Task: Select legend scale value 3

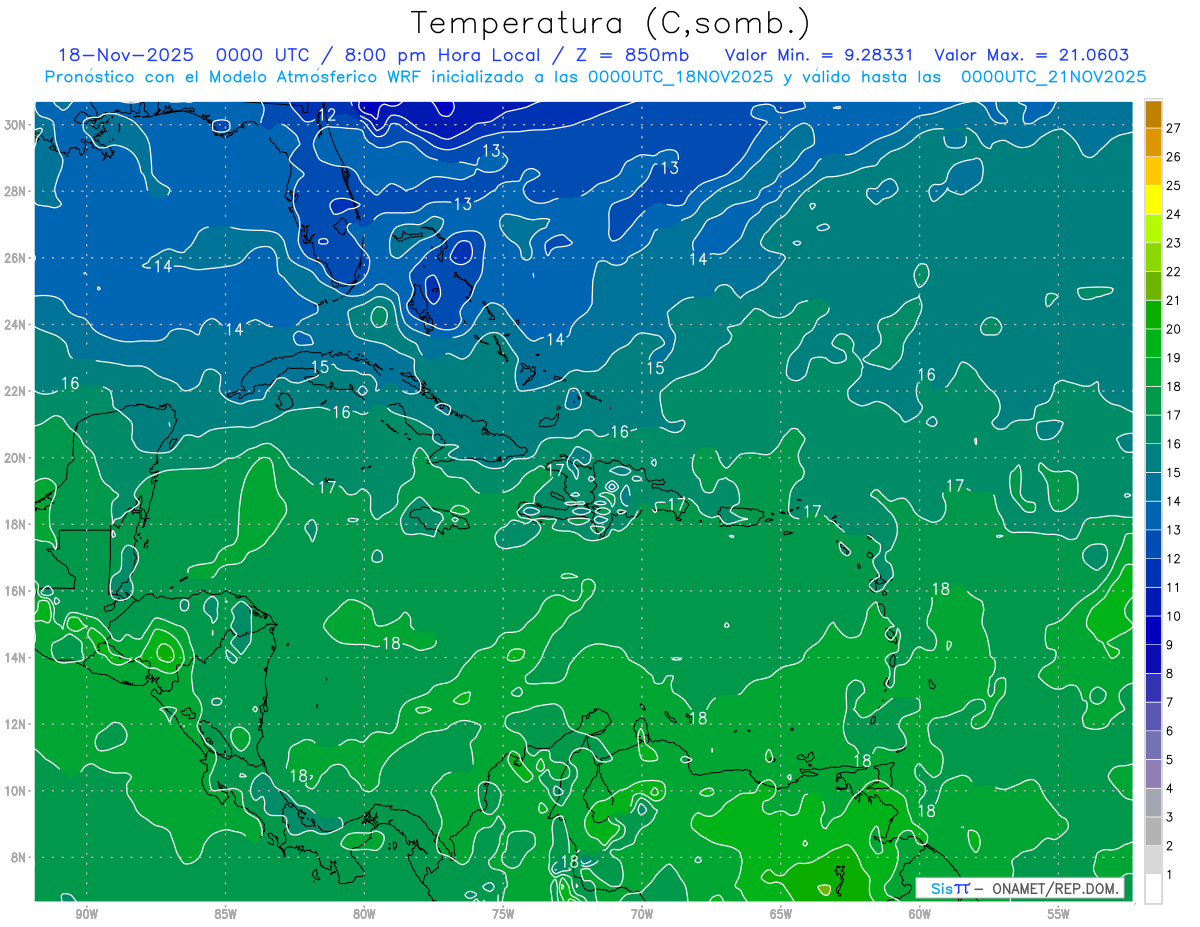Action: point(1170,817)
